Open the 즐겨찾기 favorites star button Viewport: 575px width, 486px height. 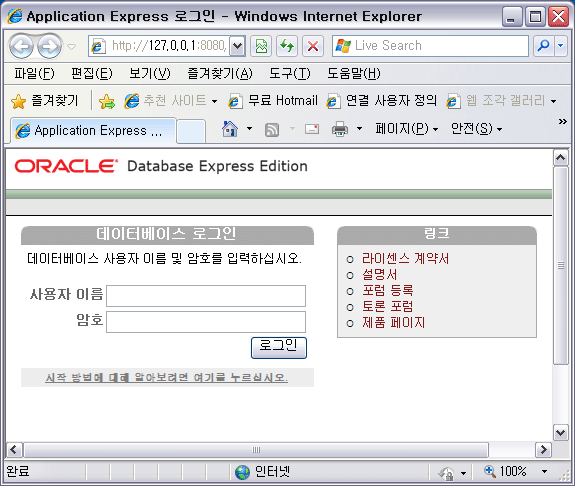point(44,101)
